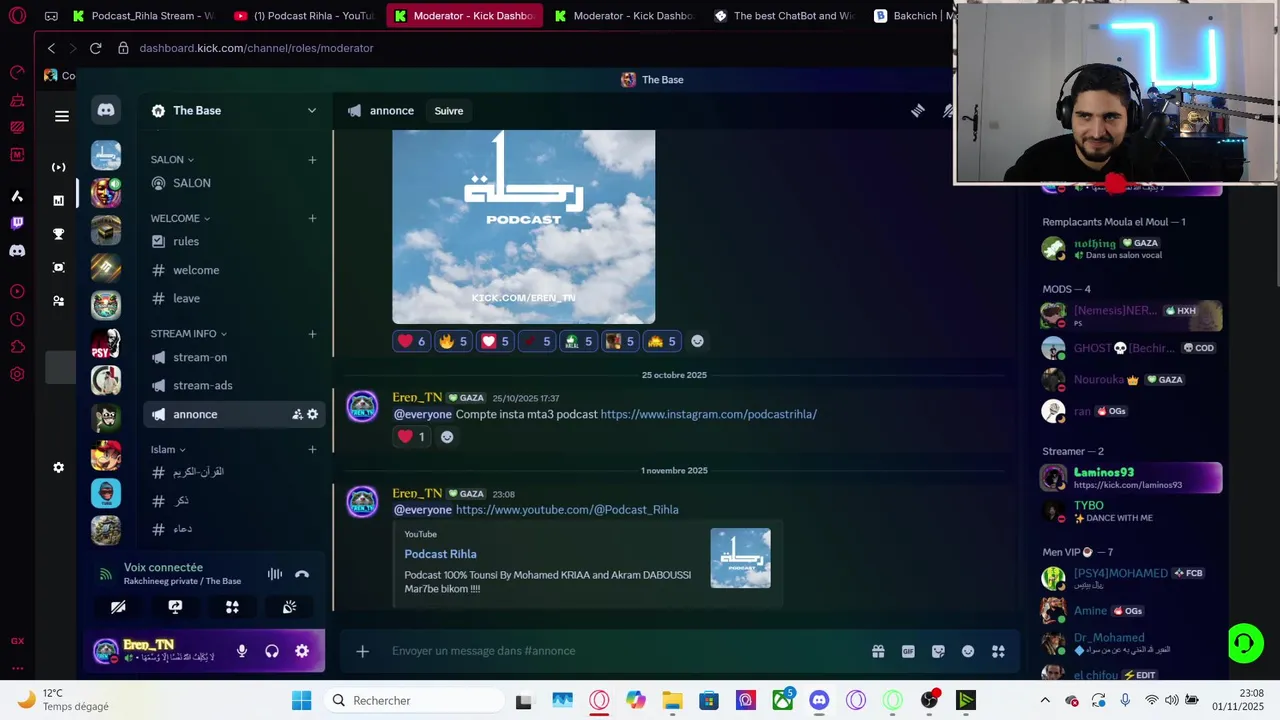The image size is (1280, 720).
Task: Create invite for annonce channel
Action: click(297, 414)
